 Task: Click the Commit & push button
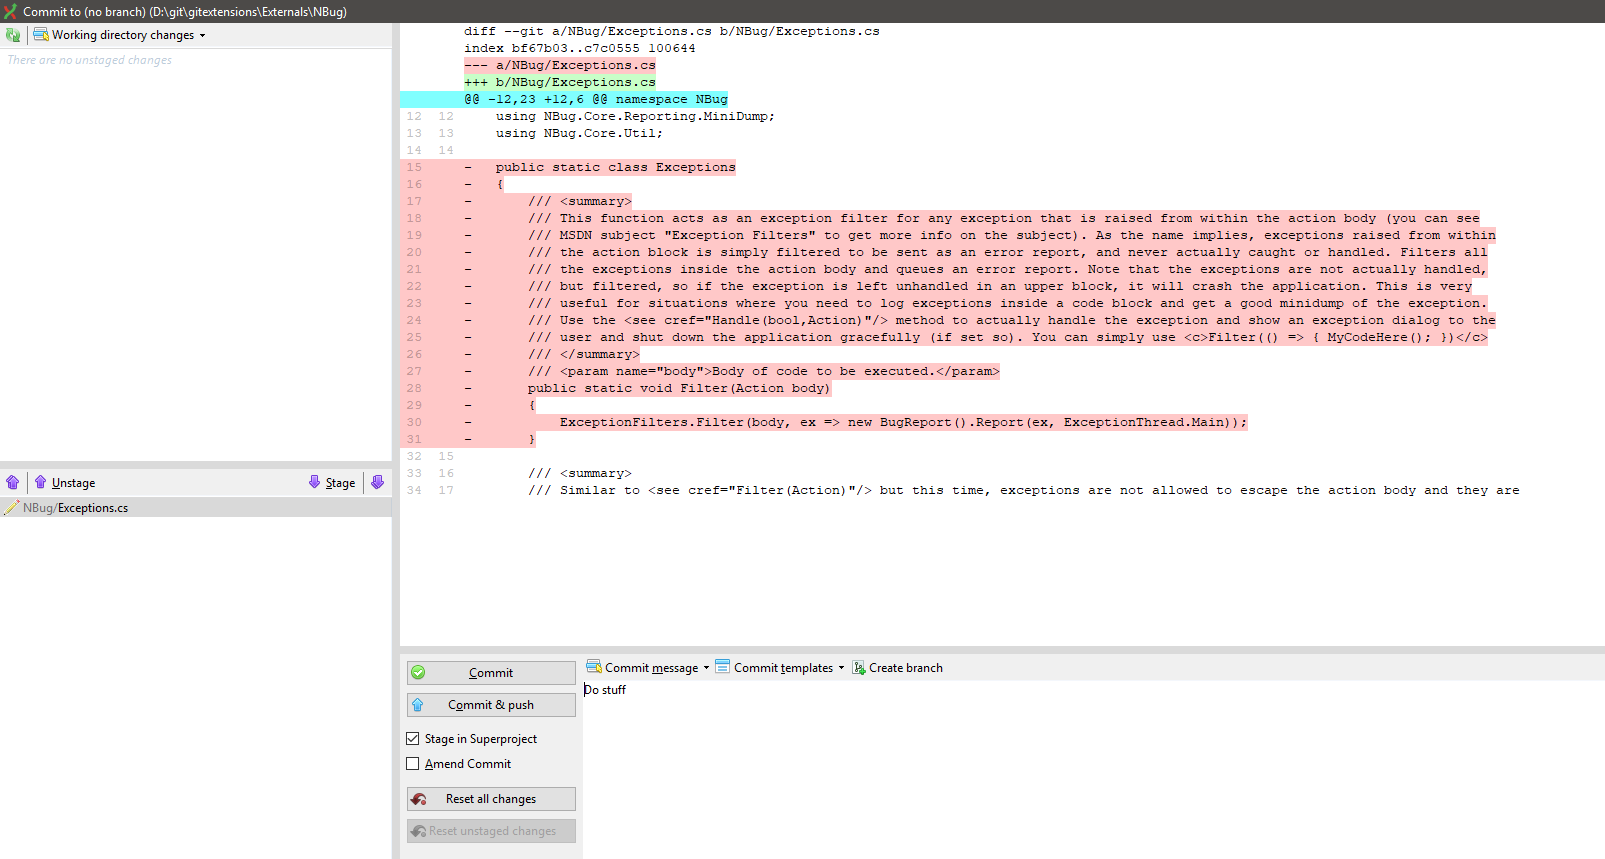[x=491, y=705]
